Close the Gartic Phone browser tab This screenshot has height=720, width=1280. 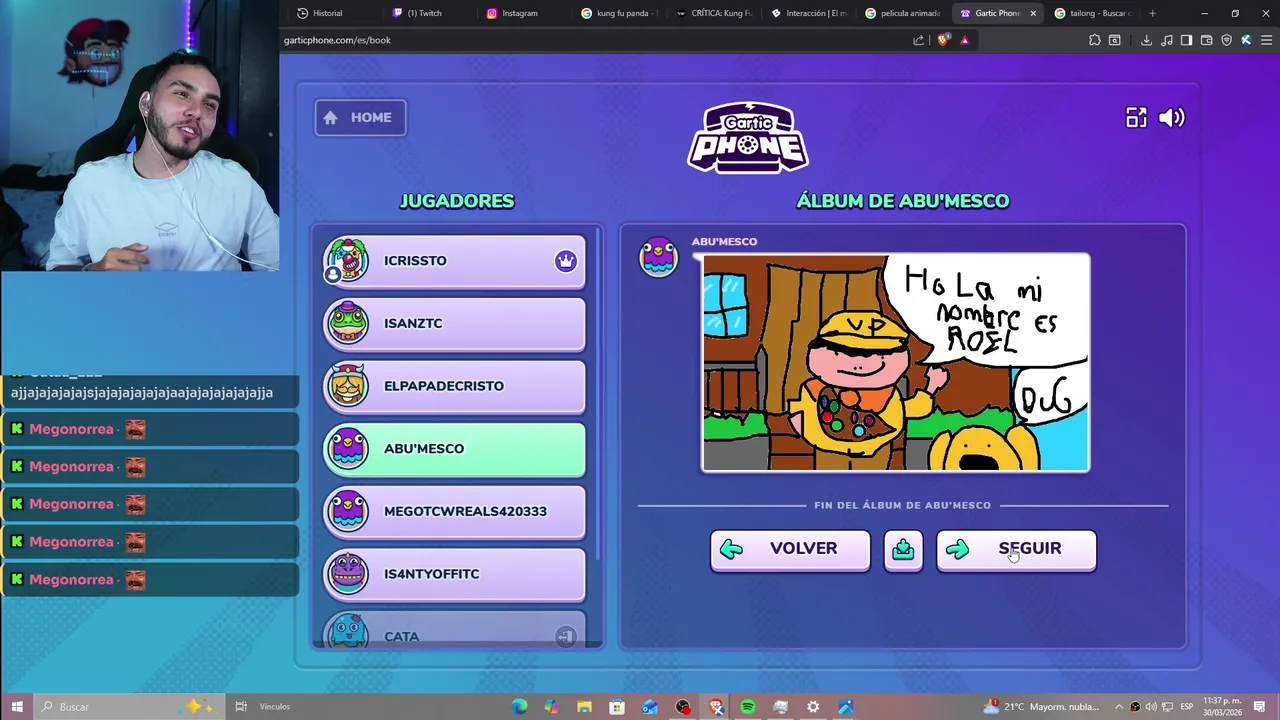pos(1033,13)
